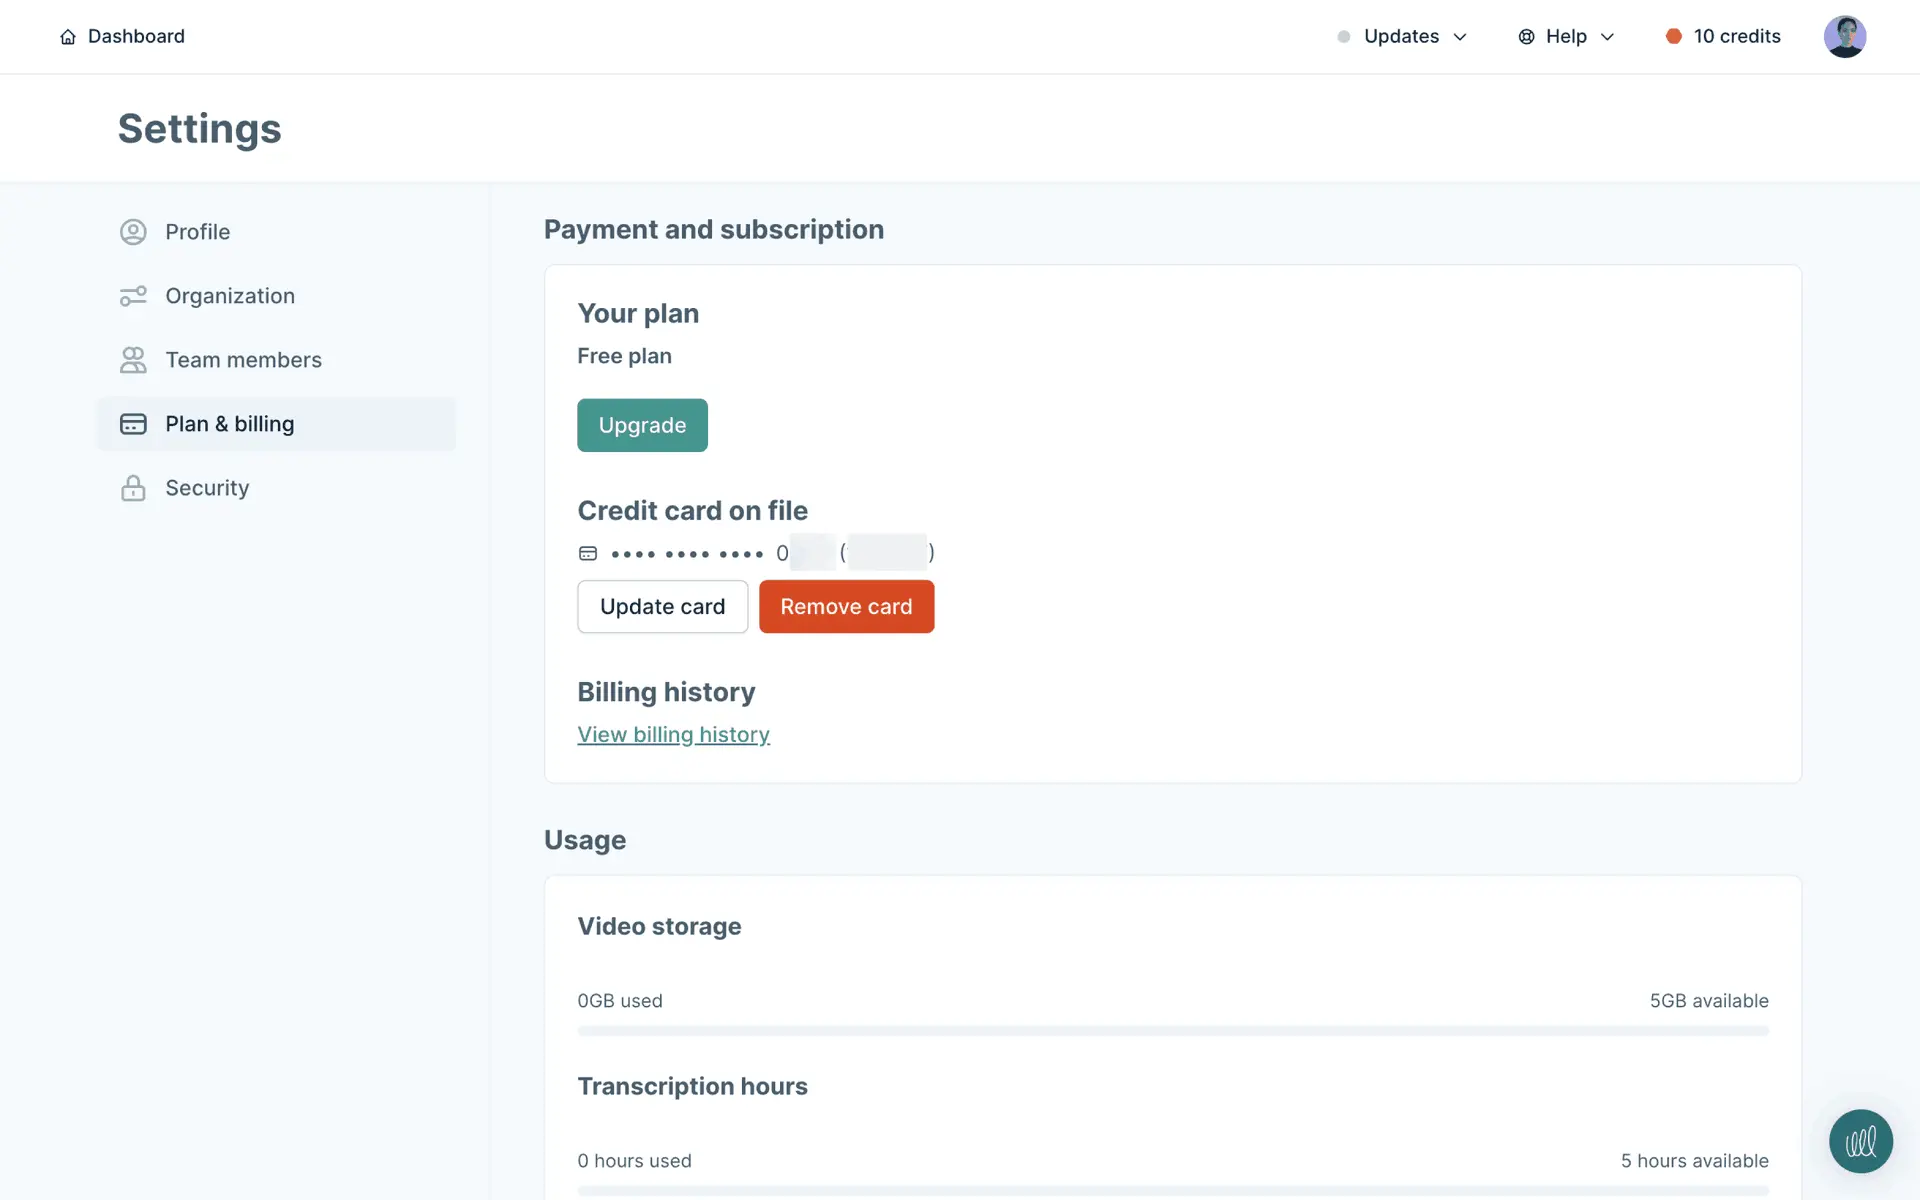Open user avatar account menu
The image size is (1920, 1200).
pos(1844,37)
